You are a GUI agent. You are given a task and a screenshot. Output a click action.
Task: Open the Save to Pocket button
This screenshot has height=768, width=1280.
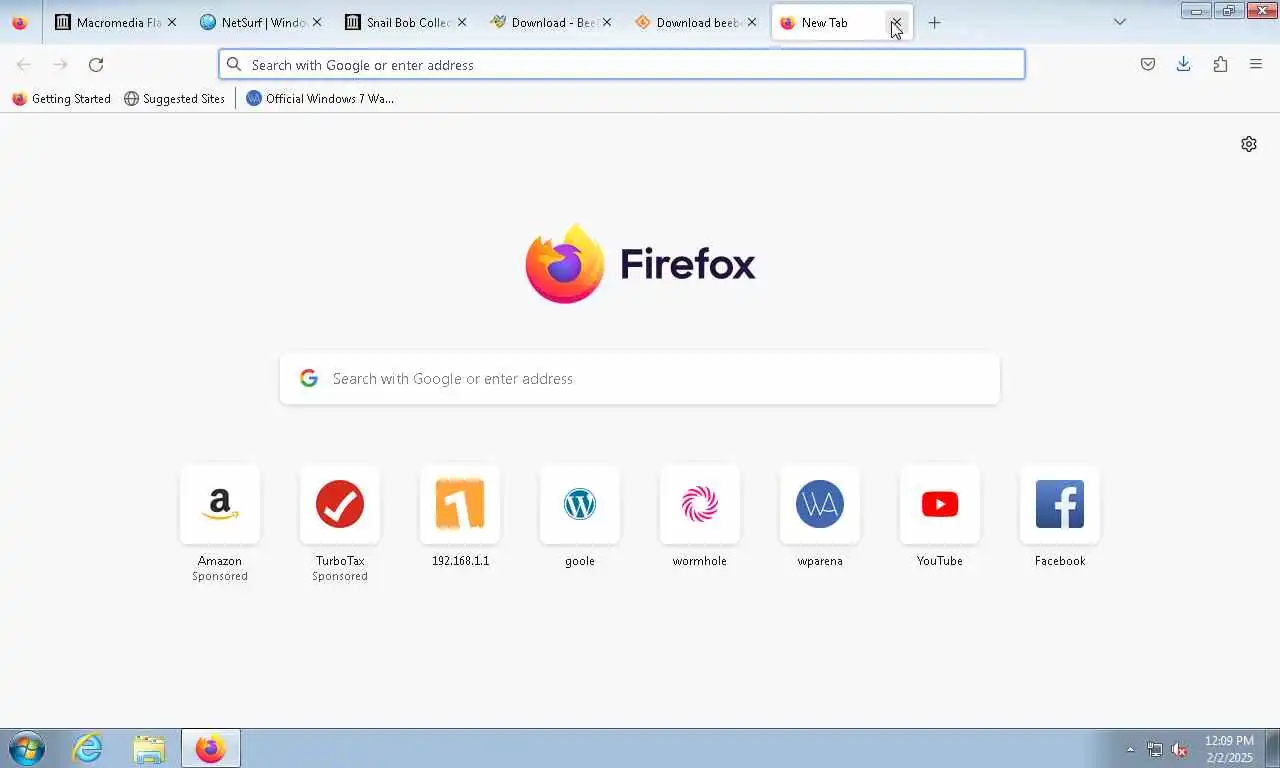click(x=1148, y=65)
